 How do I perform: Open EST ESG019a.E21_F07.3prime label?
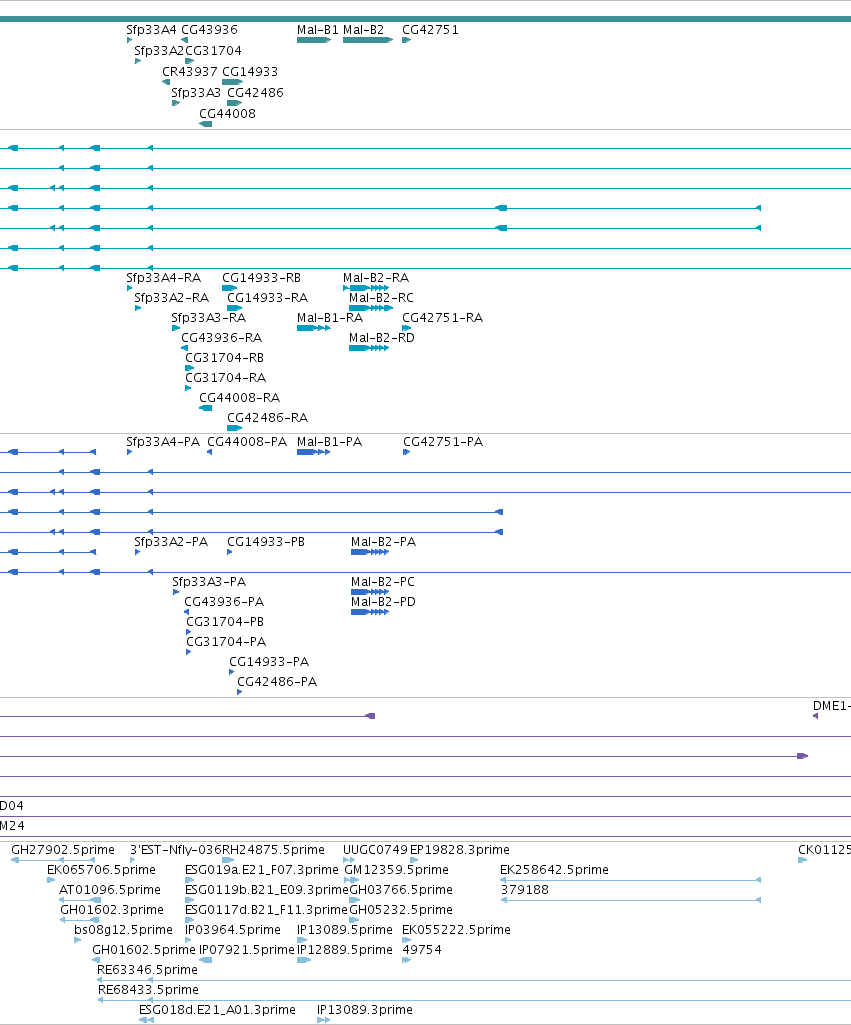click(262, 870)
